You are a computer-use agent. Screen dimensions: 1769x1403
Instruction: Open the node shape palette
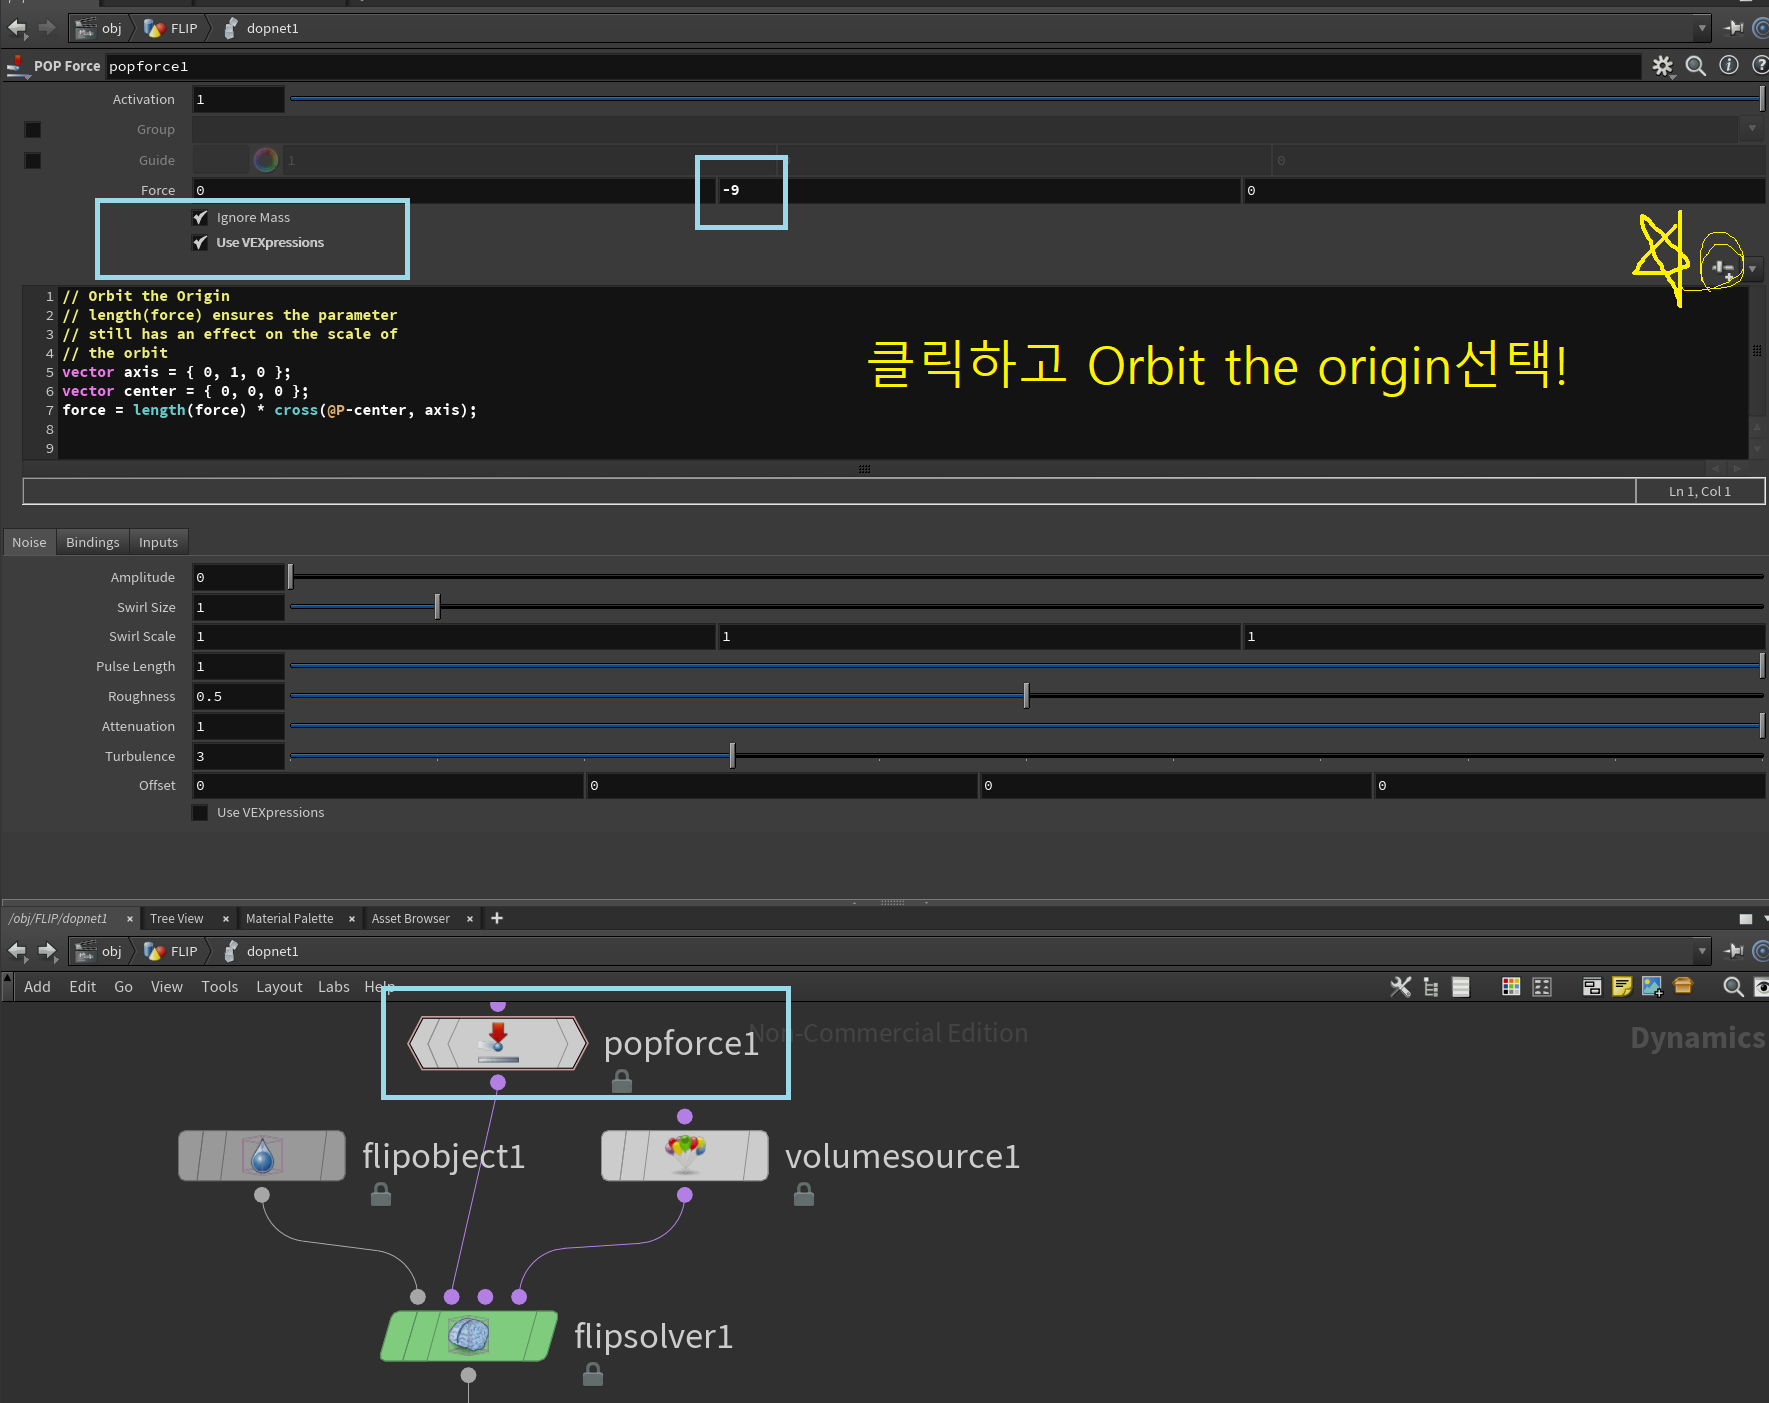pos(1542,987)
